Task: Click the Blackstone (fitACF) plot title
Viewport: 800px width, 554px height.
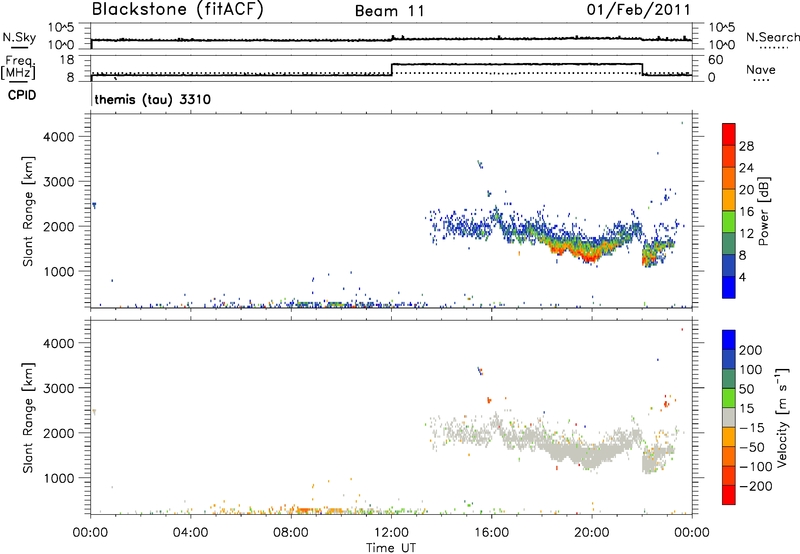Action: [178, 10]
